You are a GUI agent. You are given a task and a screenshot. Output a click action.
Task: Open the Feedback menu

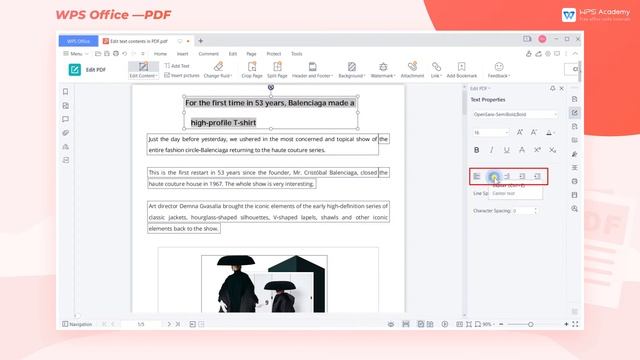tap(499, 70)
